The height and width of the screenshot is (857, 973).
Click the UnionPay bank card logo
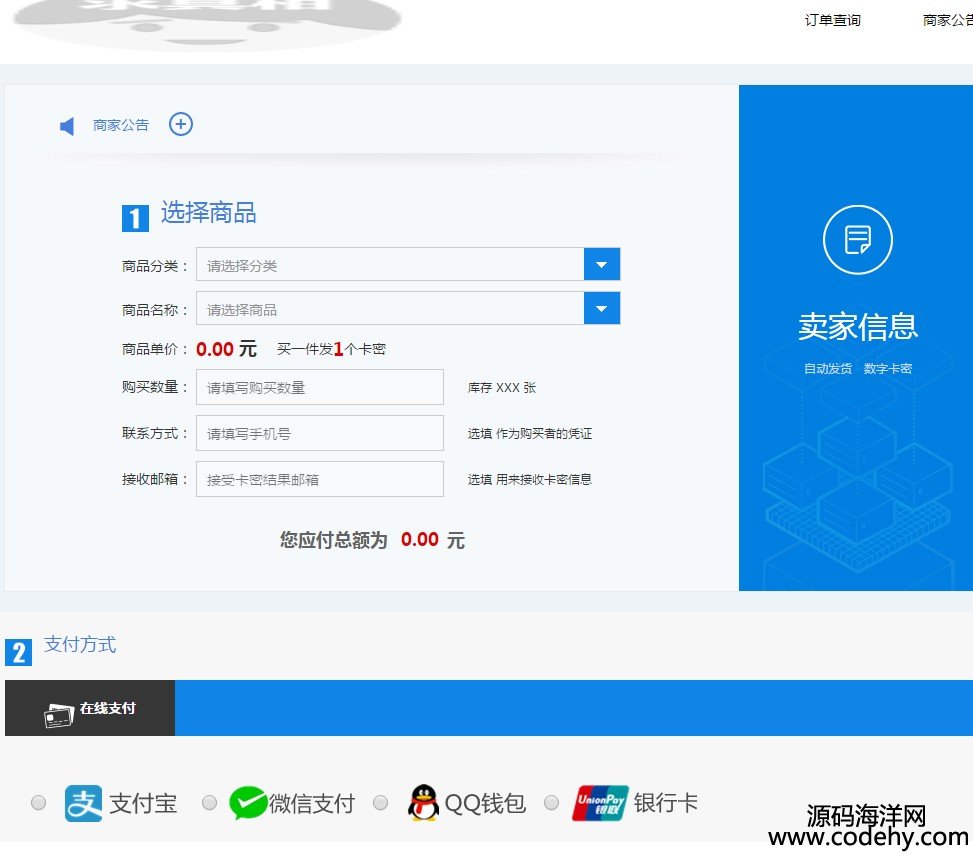click(599, 803)
